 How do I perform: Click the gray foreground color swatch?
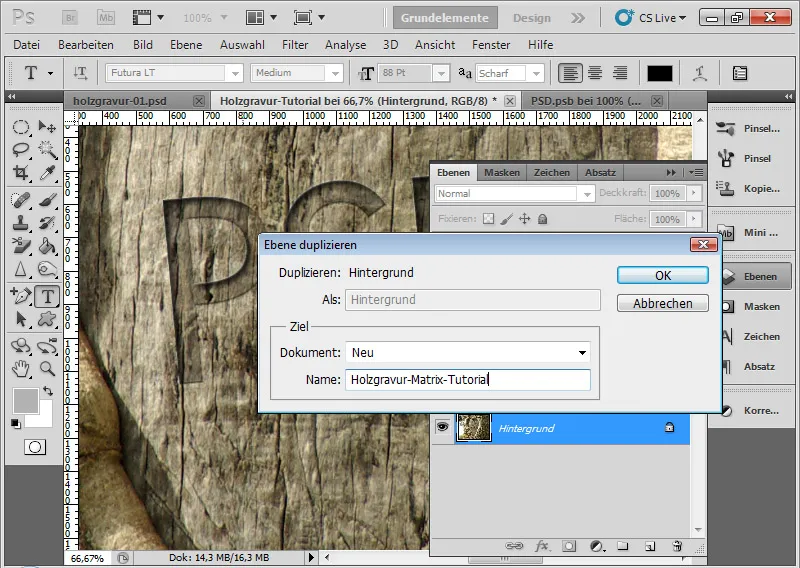click(x=26, y=401)
